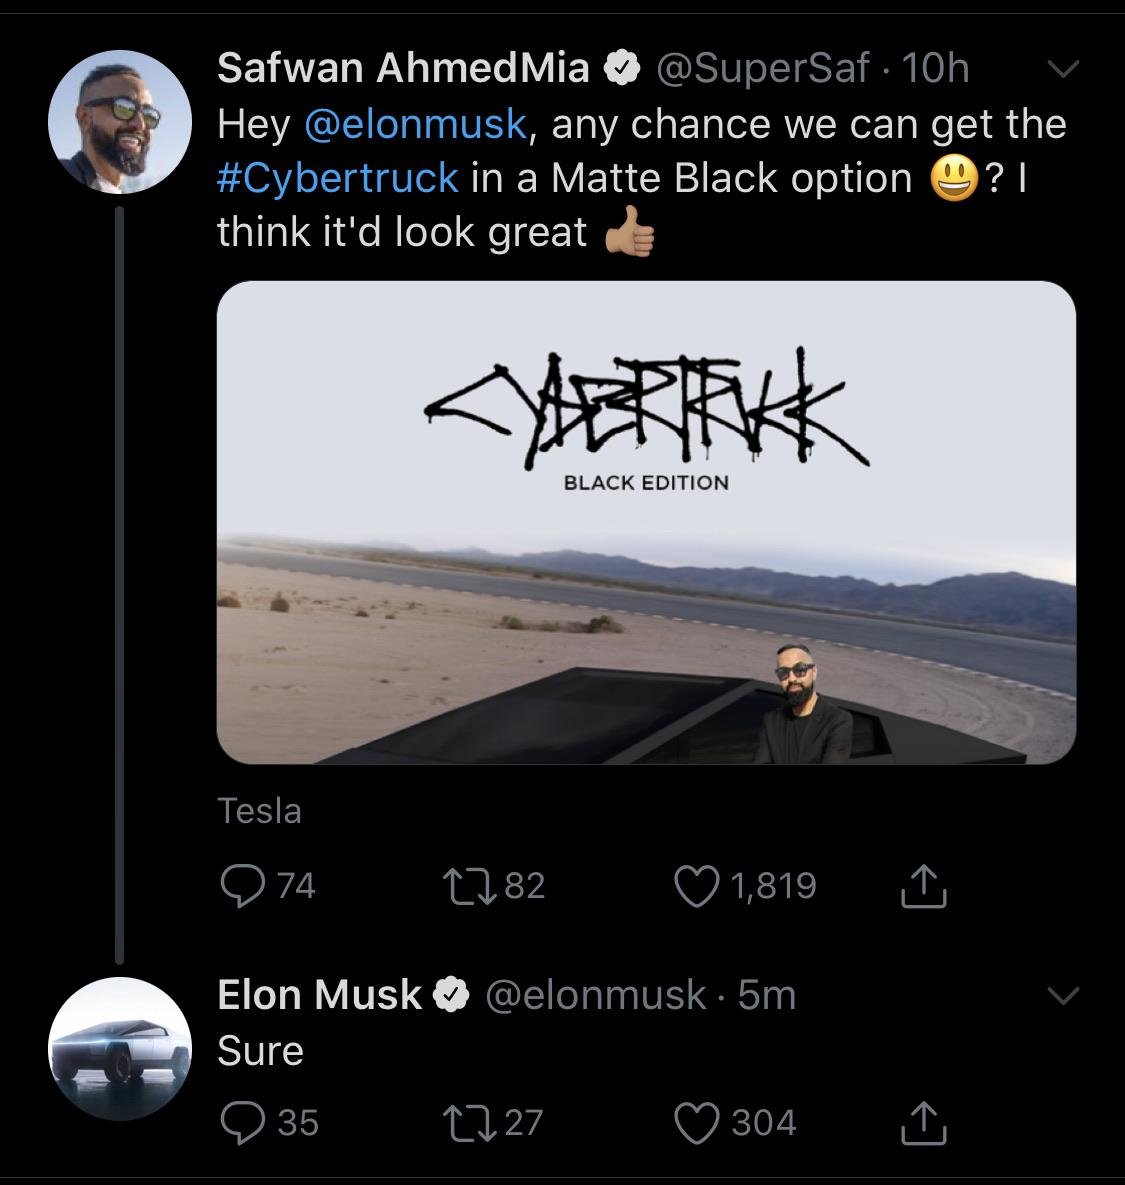Image resolution: width=1125 pixels, height=1185 pixels.
Task: Open the @elonmusk handle in reply header
Action: [595, 995]
